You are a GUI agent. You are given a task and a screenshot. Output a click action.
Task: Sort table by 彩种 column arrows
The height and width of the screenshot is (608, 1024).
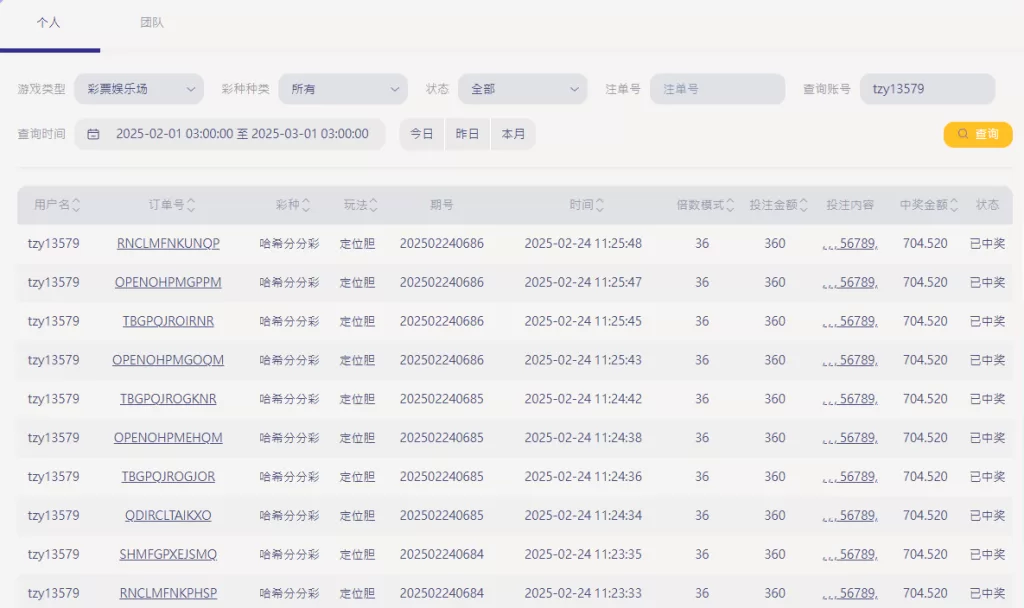pyautogui.click(x=306, y=205)
